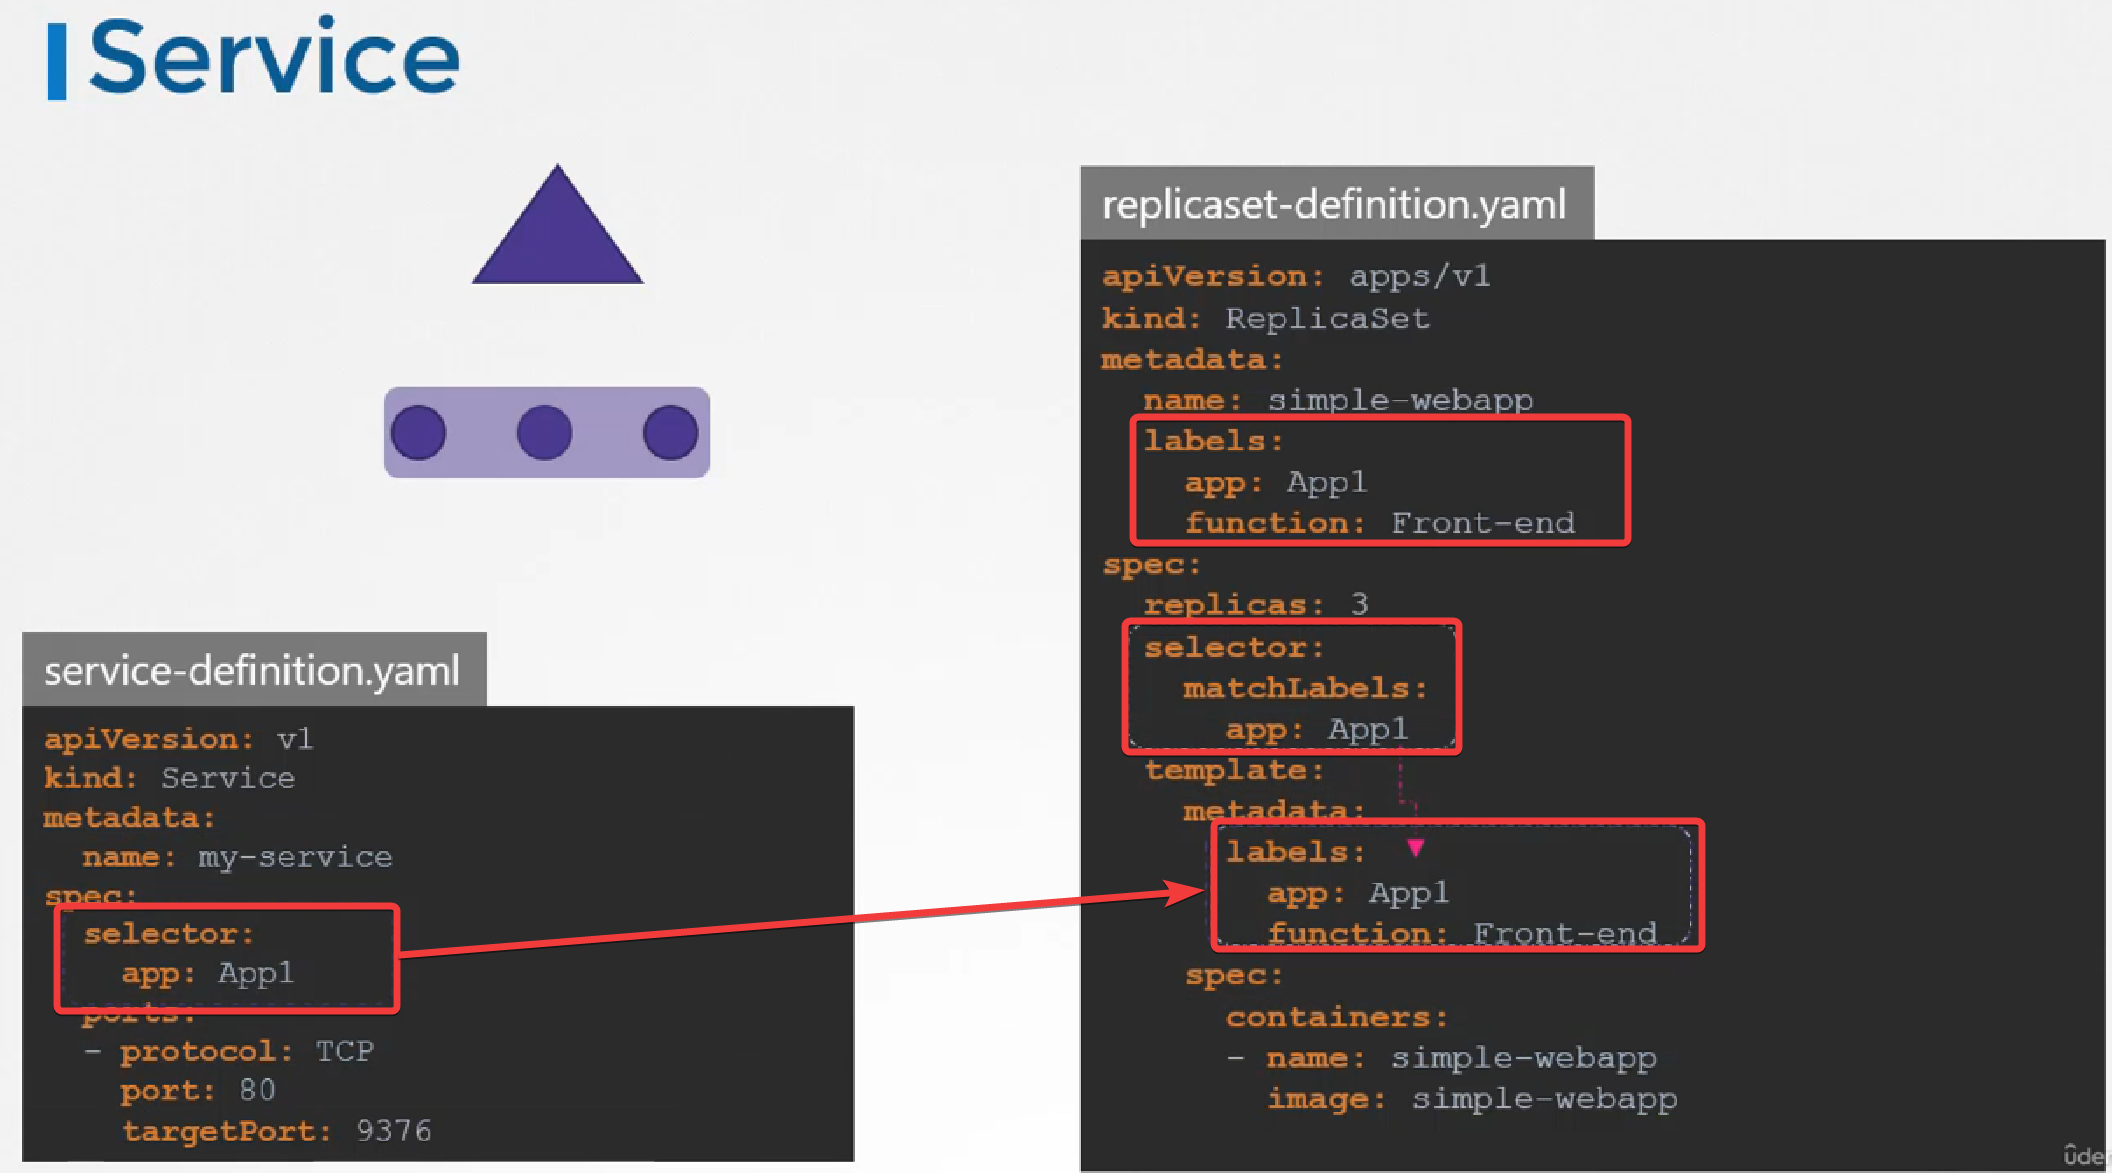Click the red arrow tip pointing at labels
This screenshot has height=1173, width=2112.
click(x=1192, y=891)
